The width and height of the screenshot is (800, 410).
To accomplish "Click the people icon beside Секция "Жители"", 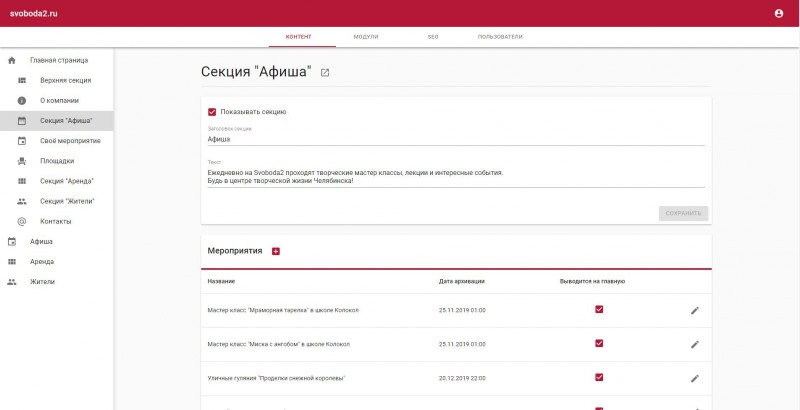I will pos(22,201).
